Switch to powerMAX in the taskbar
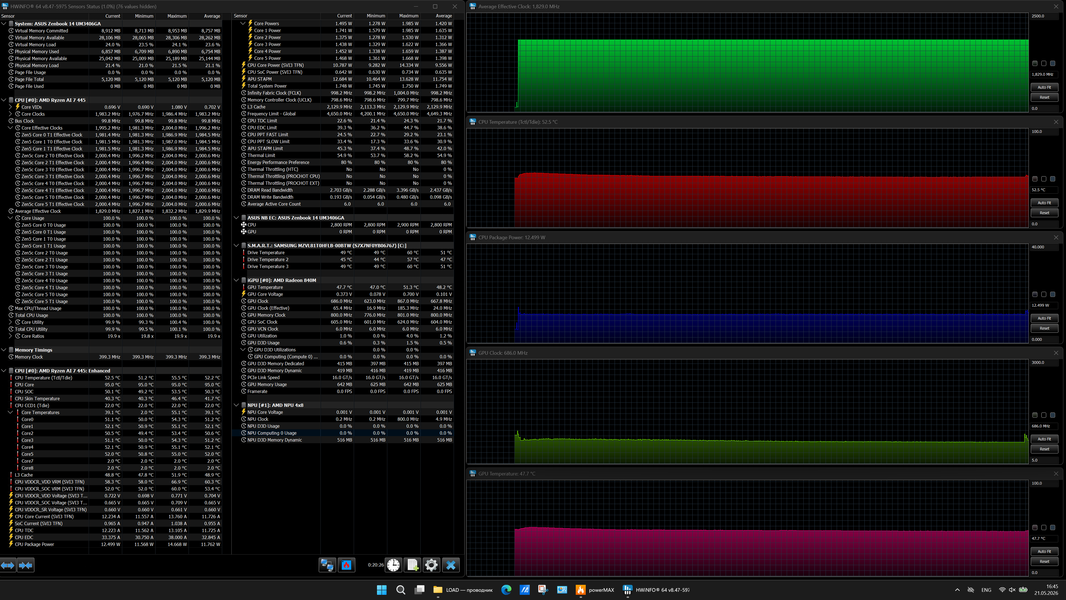The image size is (1066, 600). coord(595,590)
